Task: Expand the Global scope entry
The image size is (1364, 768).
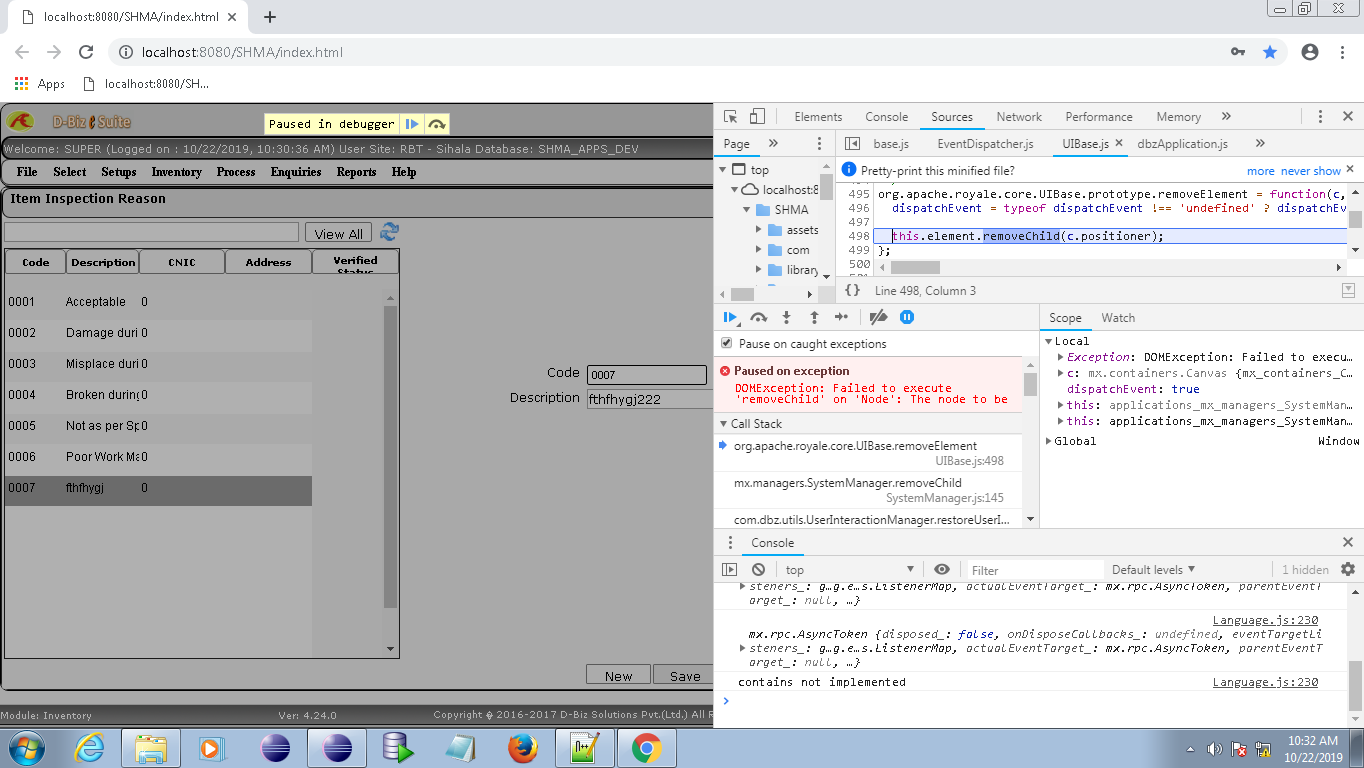Action: (x=1049, y=440)
